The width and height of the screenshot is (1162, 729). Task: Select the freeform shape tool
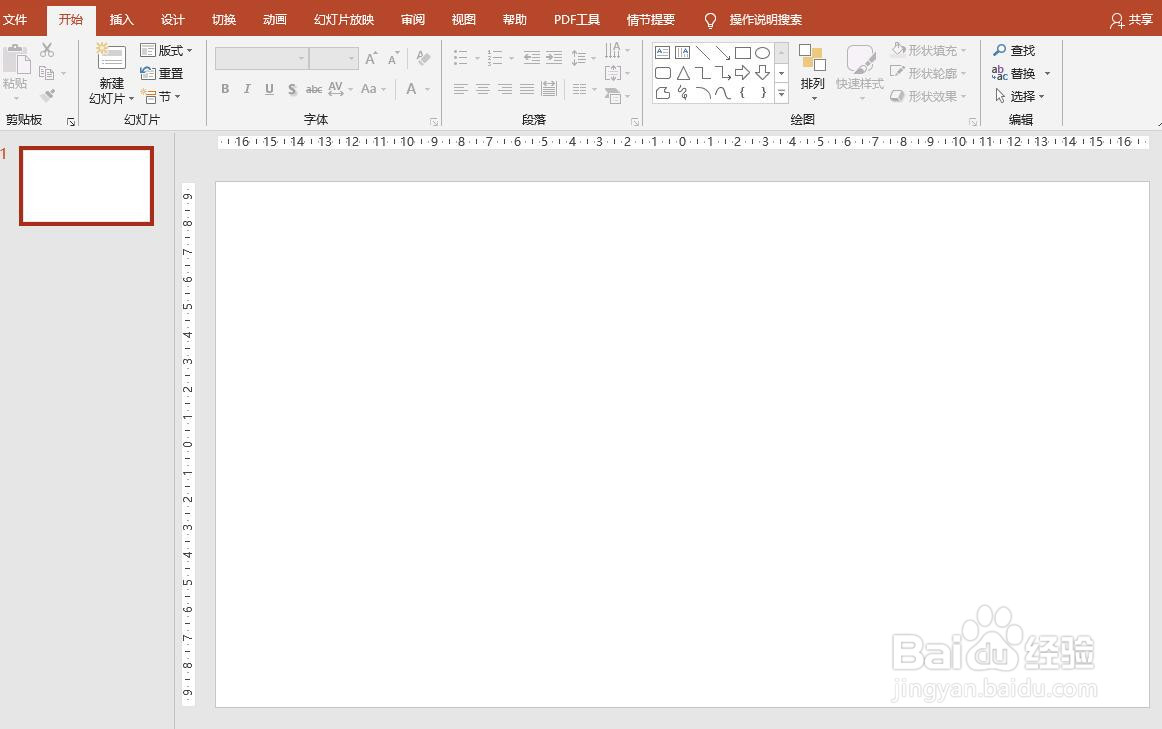(663, 93)
